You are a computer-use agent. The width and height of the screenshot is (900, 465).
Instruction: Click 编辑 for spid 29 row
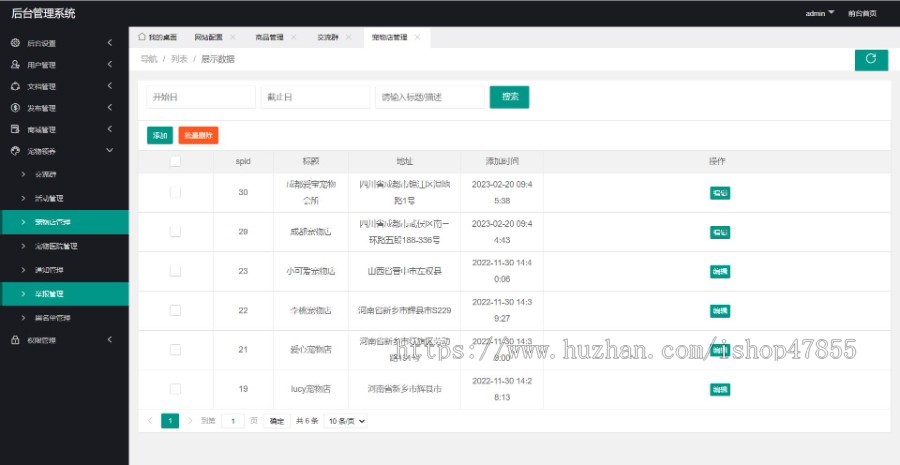(720, 232)
